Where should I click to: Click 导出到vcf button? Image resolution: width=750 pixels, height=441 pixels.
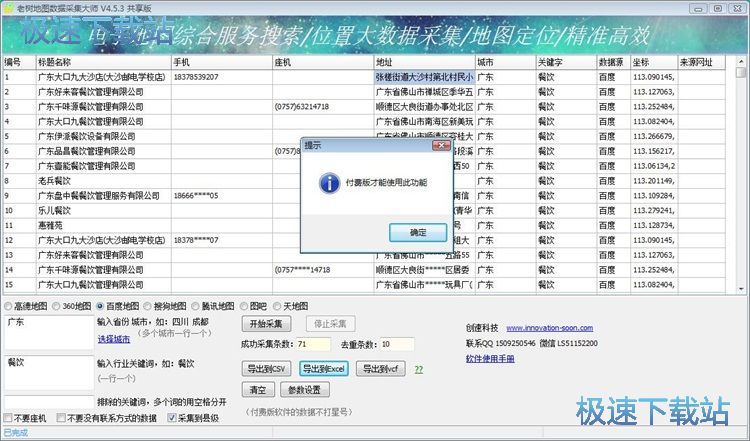coord(381,369)
